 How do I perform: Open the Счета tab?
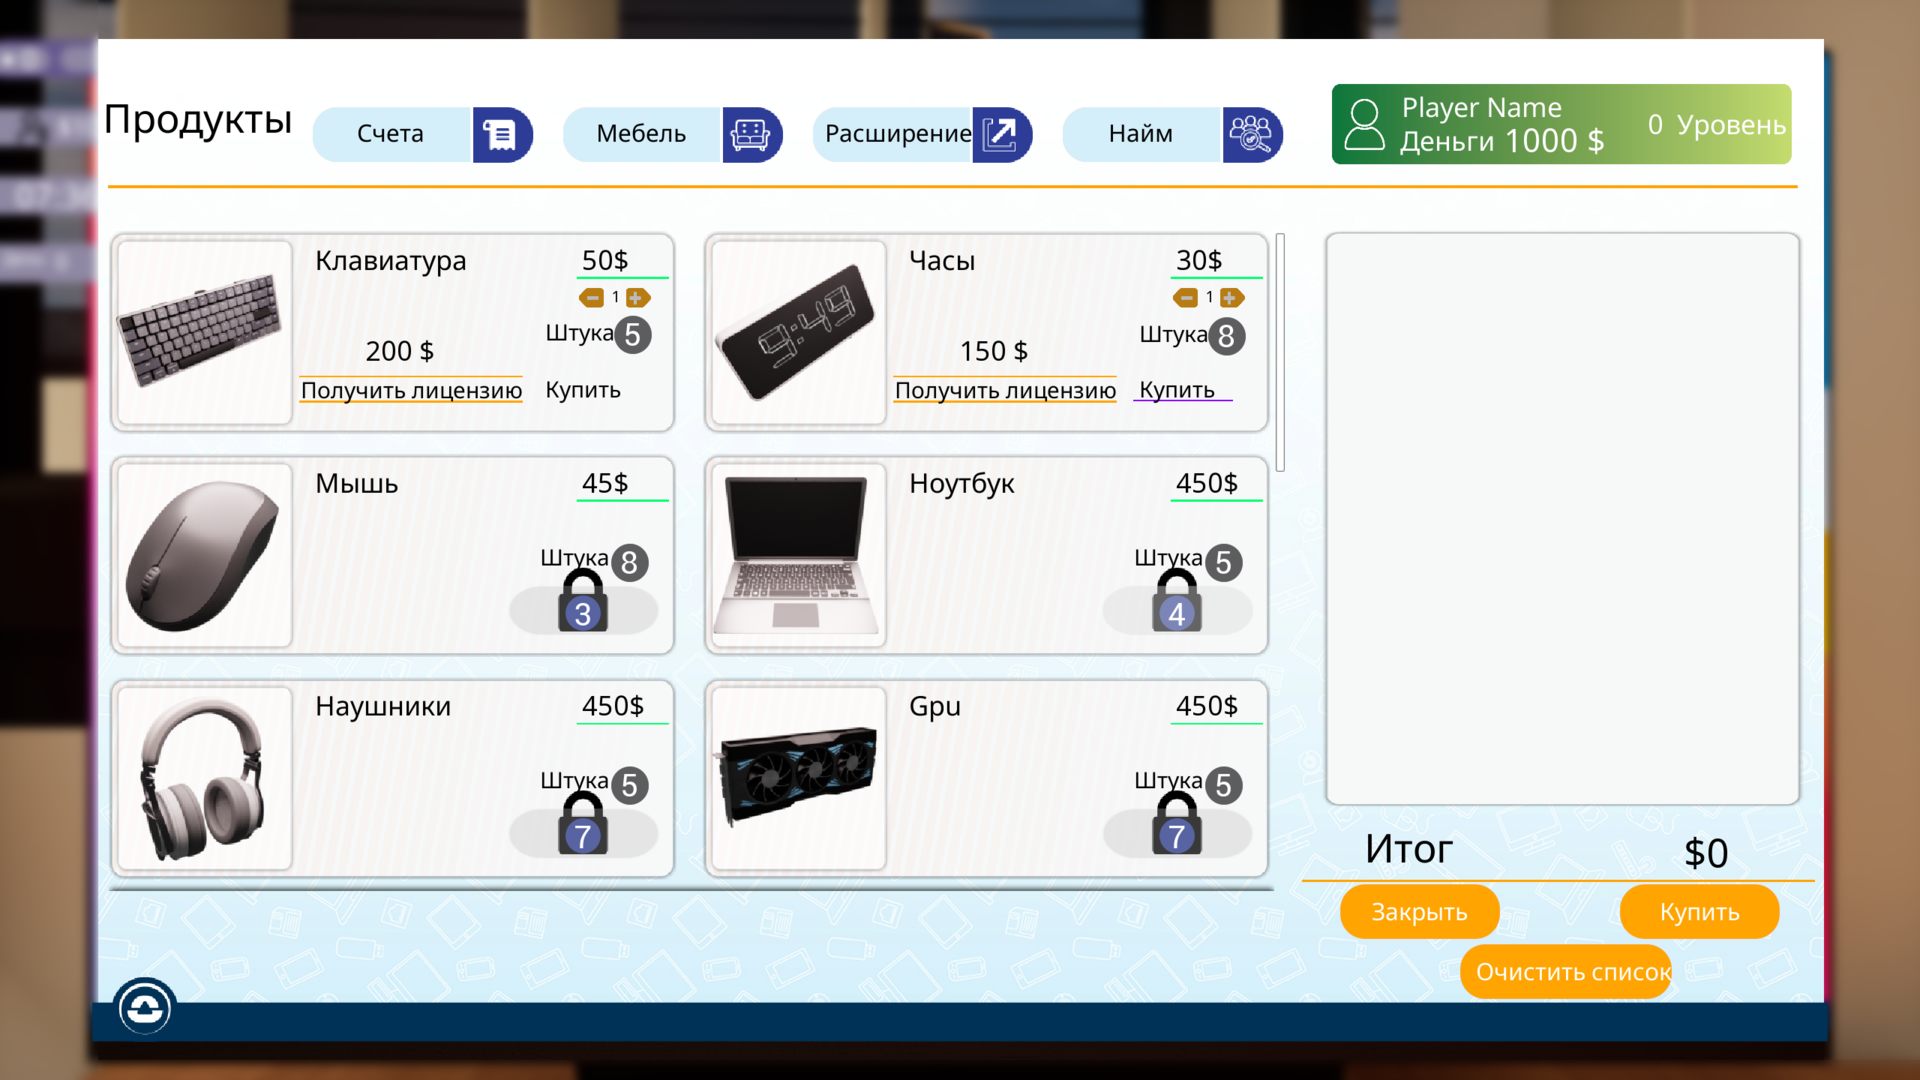(x=391, y=134)
